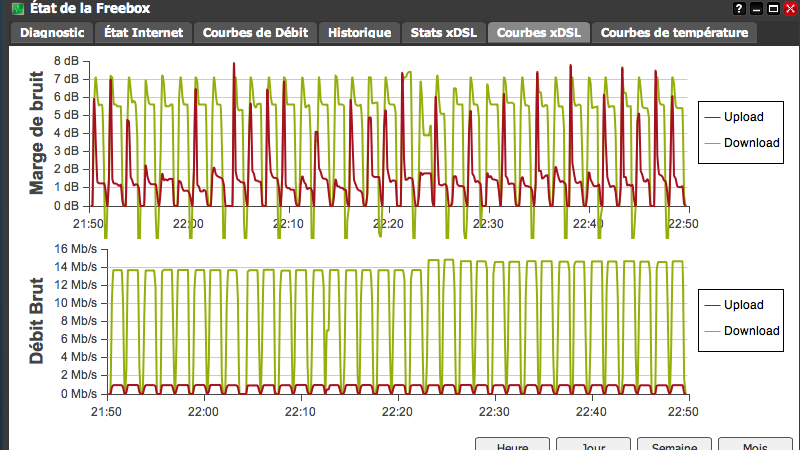Viewport: 800px width, 450px height.
Task: Open Courbes de Débit tab
Action: [255, 33]
